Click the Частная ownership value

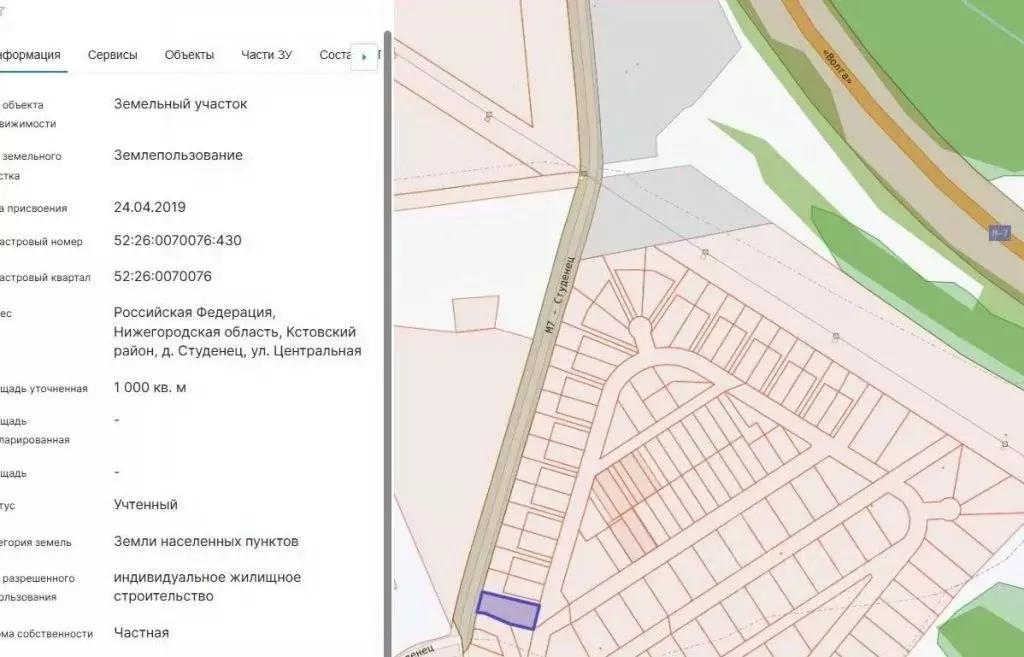click(x=141, y=632)
